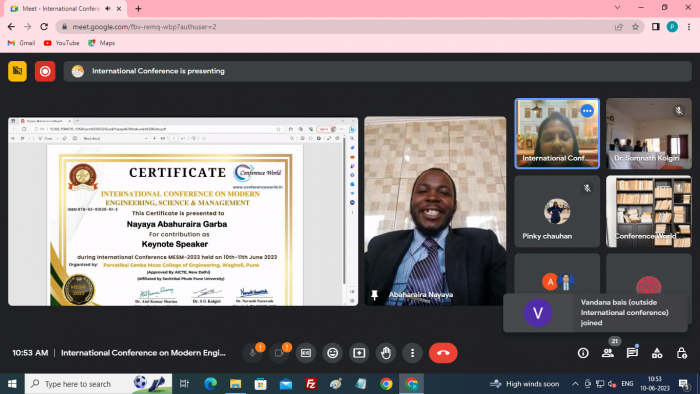Show the participants people list
700x394 pixels.
(608, 353)
